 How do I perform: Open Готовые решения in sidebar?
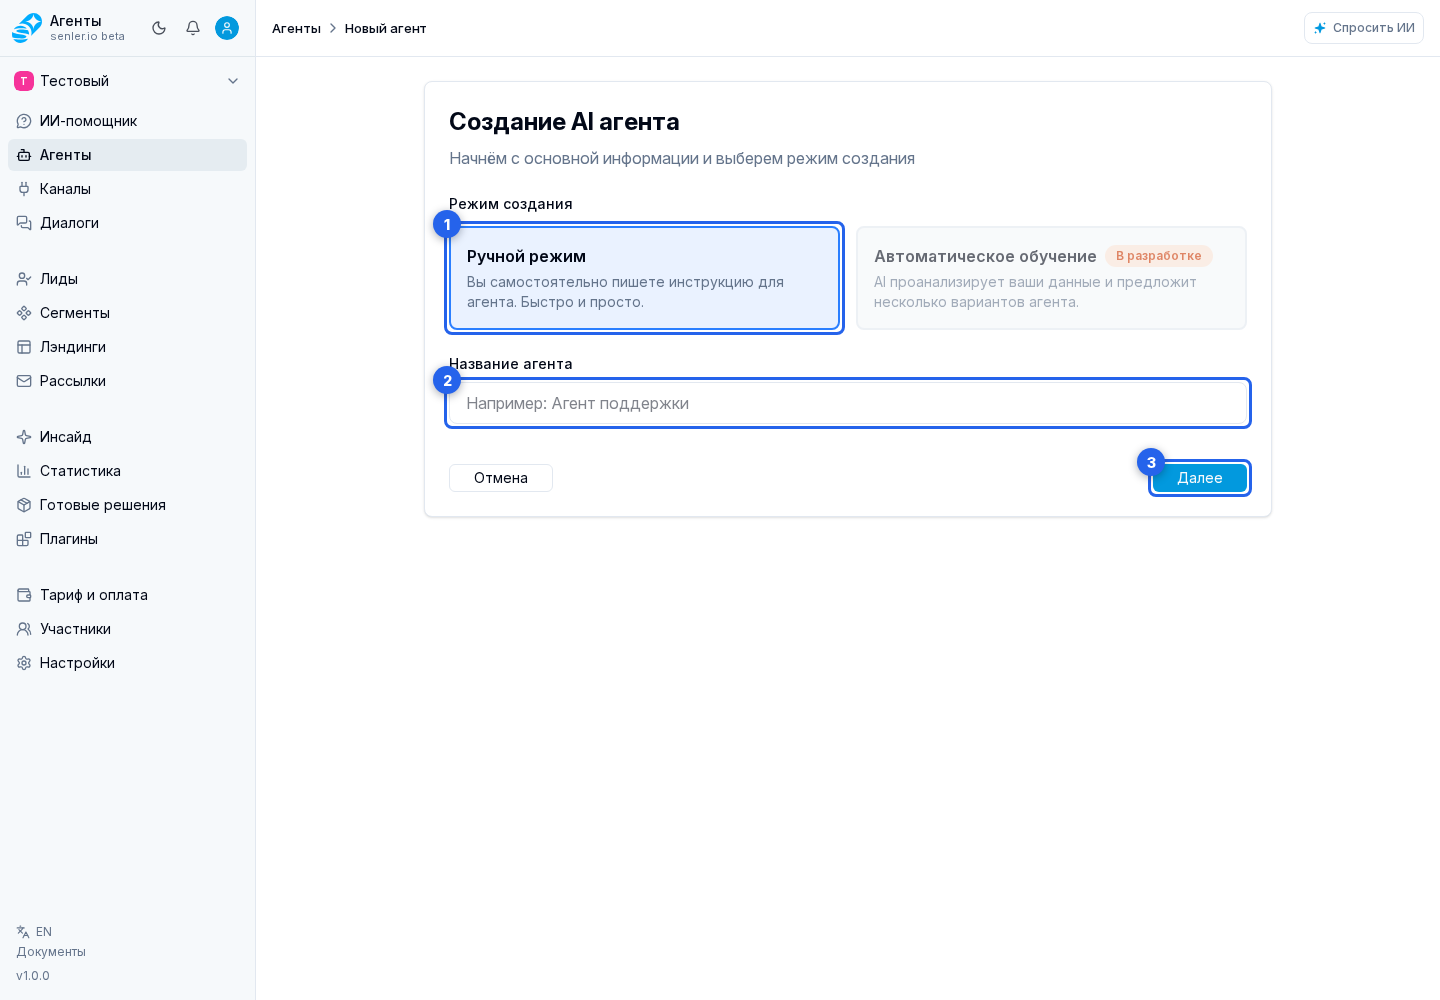tap(127, 505)
